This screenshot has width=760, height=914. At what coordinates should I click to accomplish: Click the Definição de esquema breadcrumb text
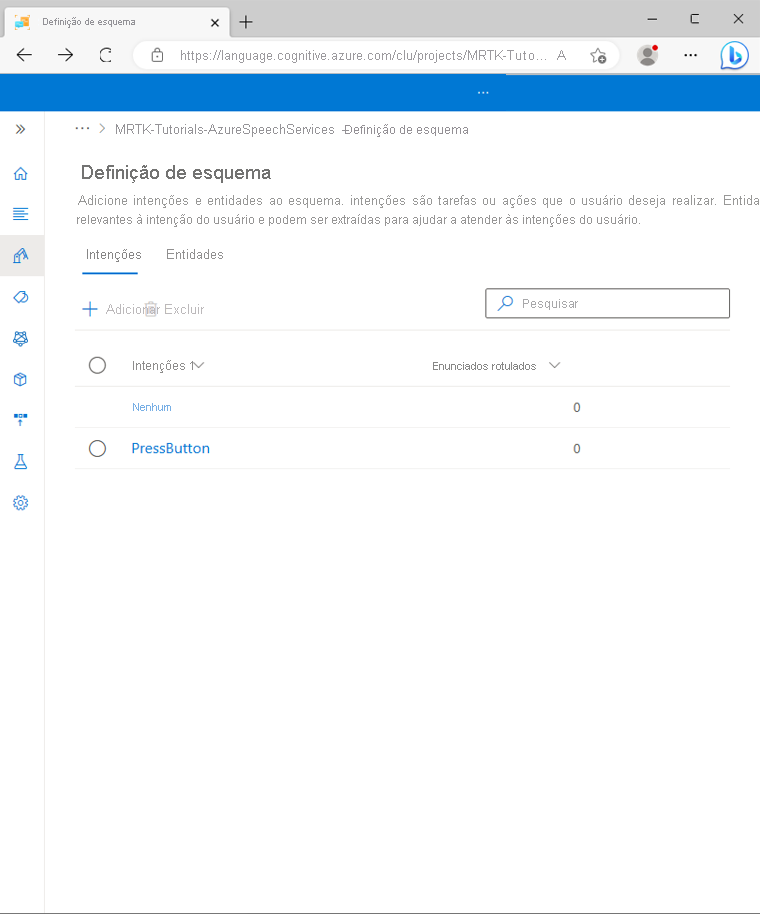click(x=406, y=129)
